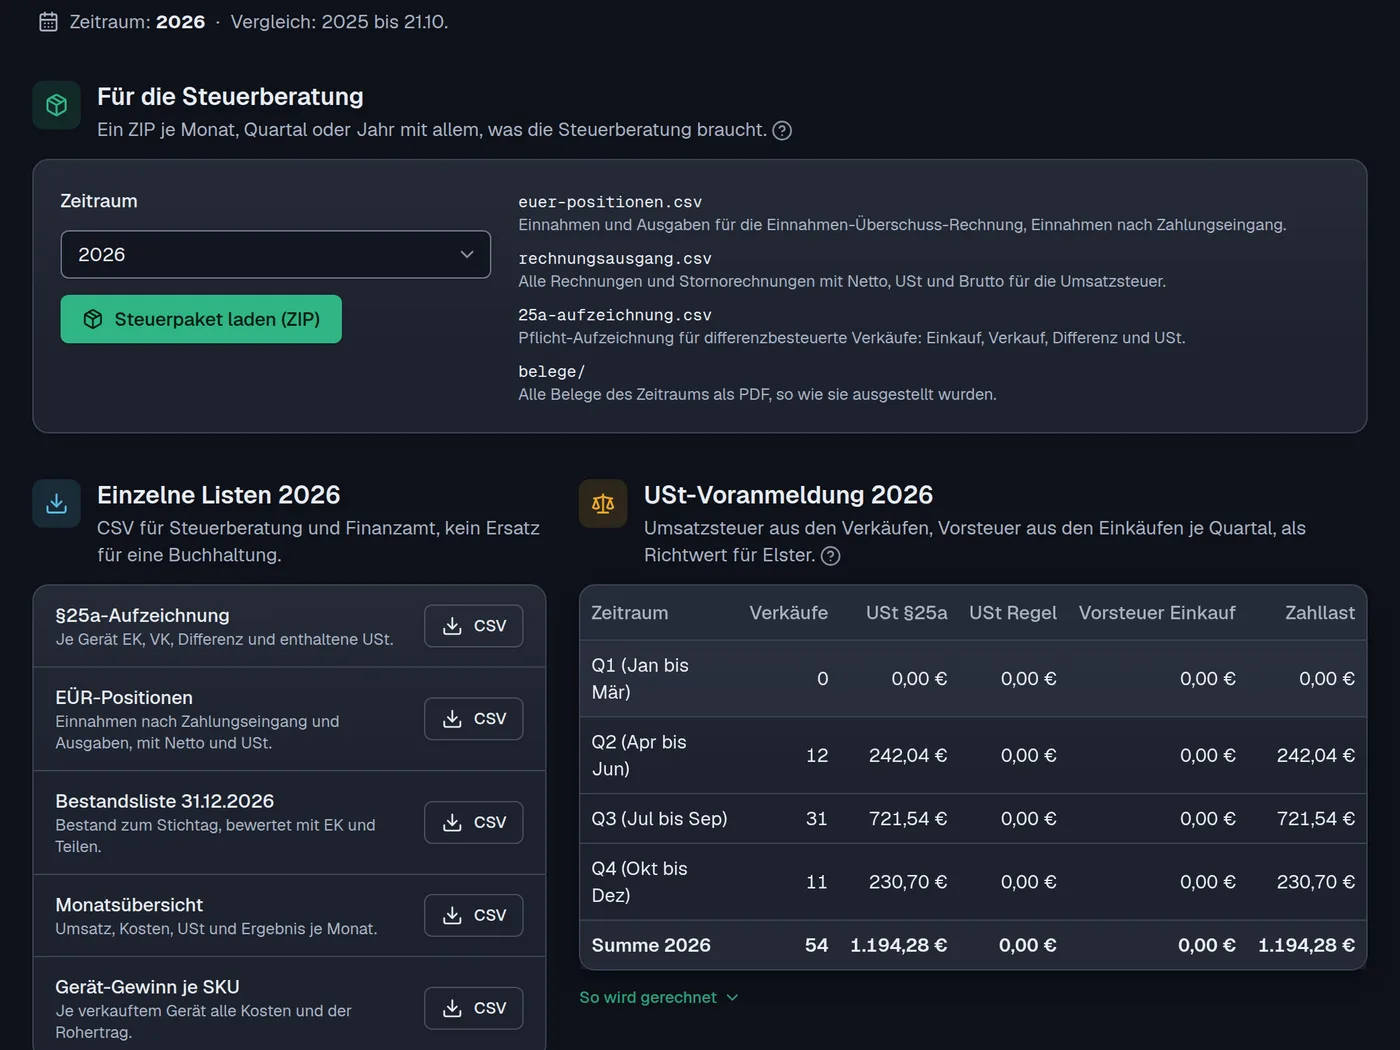Click Q4 Verkäufe value 11

(817, 882)
